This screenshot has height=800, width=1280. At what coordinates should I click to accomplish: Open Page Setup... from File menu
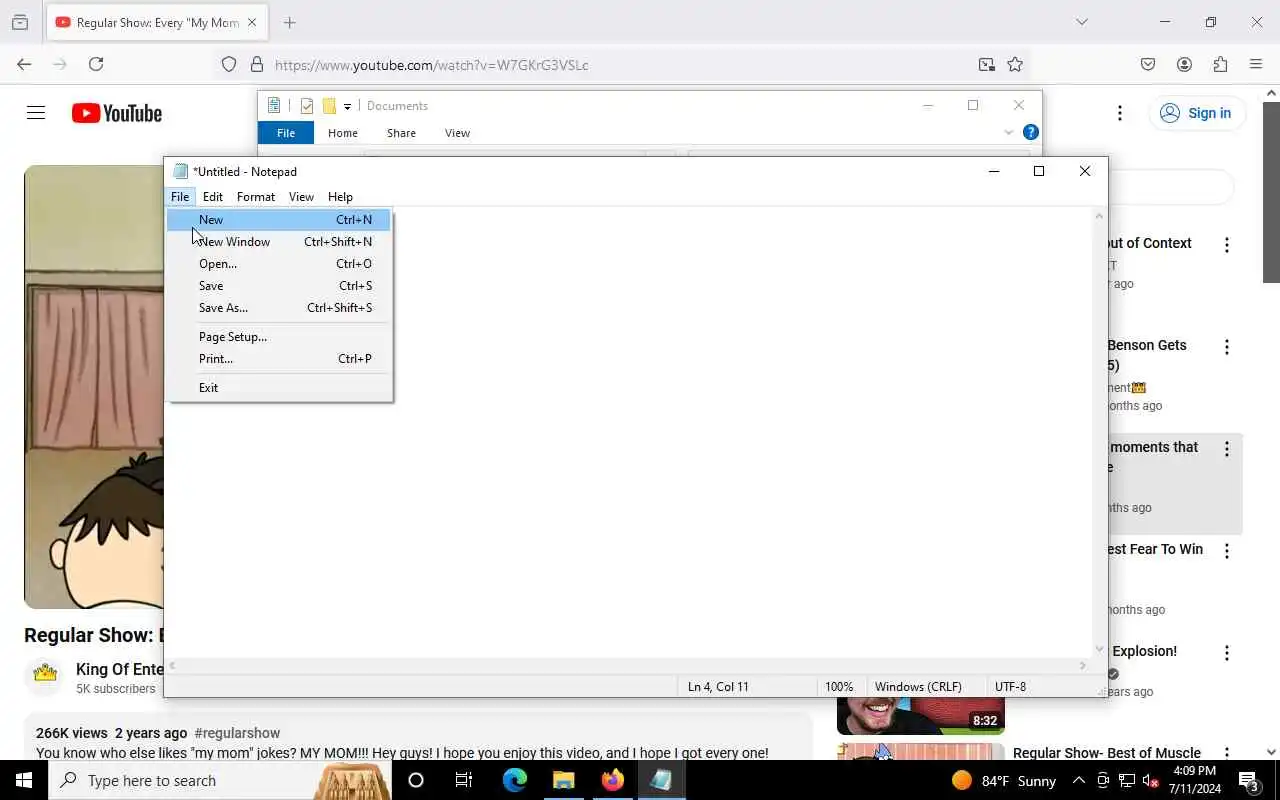point(279,337)
